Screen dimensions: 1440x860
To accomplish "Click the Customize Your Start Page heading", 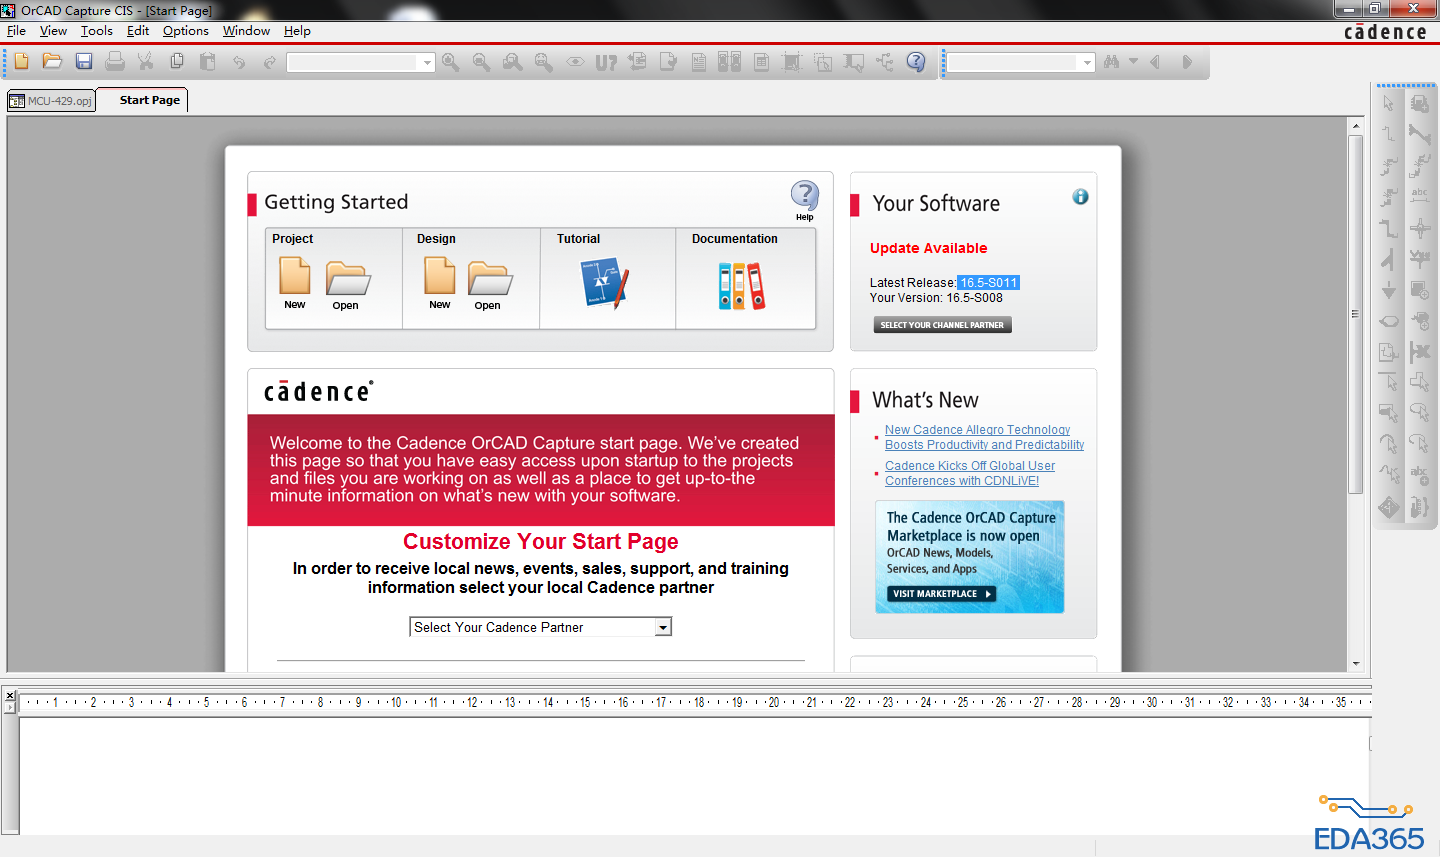I will (x=541, y=541).
